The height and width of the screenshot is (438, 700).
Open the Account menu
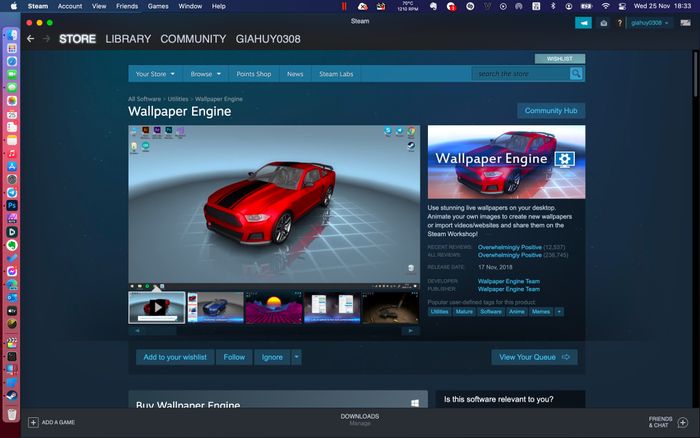click(70, 6)
